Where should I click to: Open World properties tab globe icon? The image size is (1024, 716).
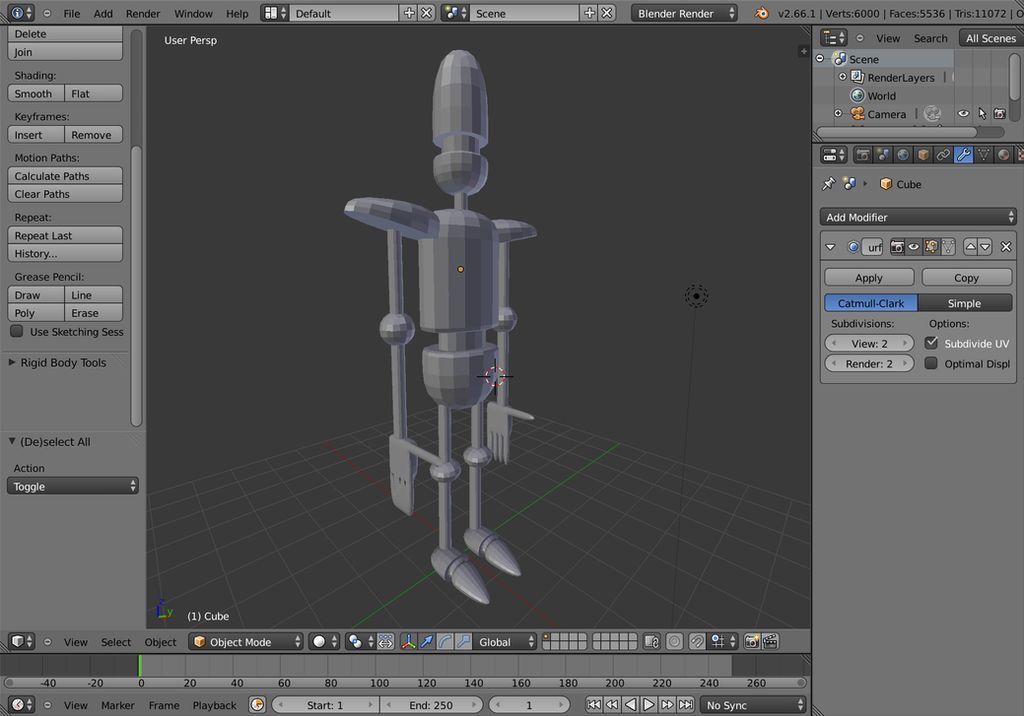pos(903,155)
